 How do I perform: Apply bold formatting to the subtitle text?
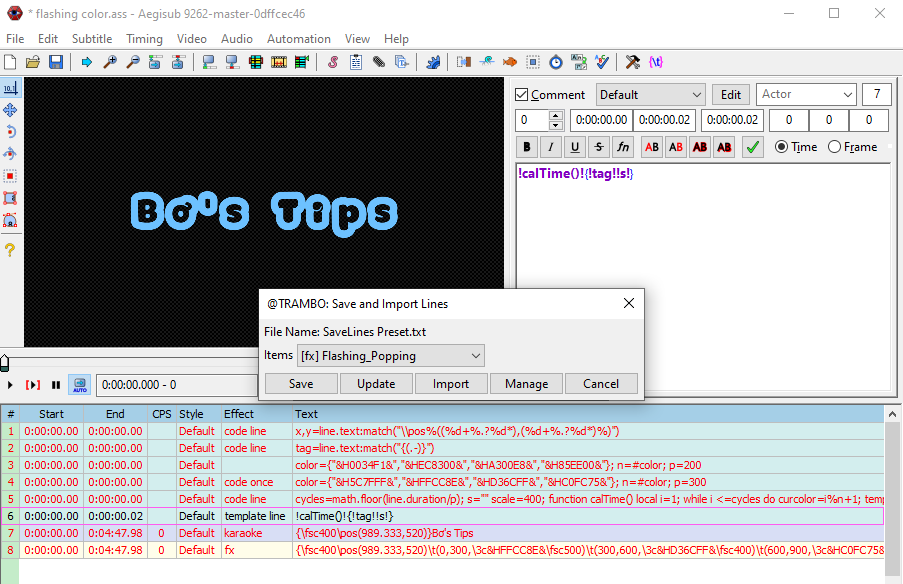(526, 146)
